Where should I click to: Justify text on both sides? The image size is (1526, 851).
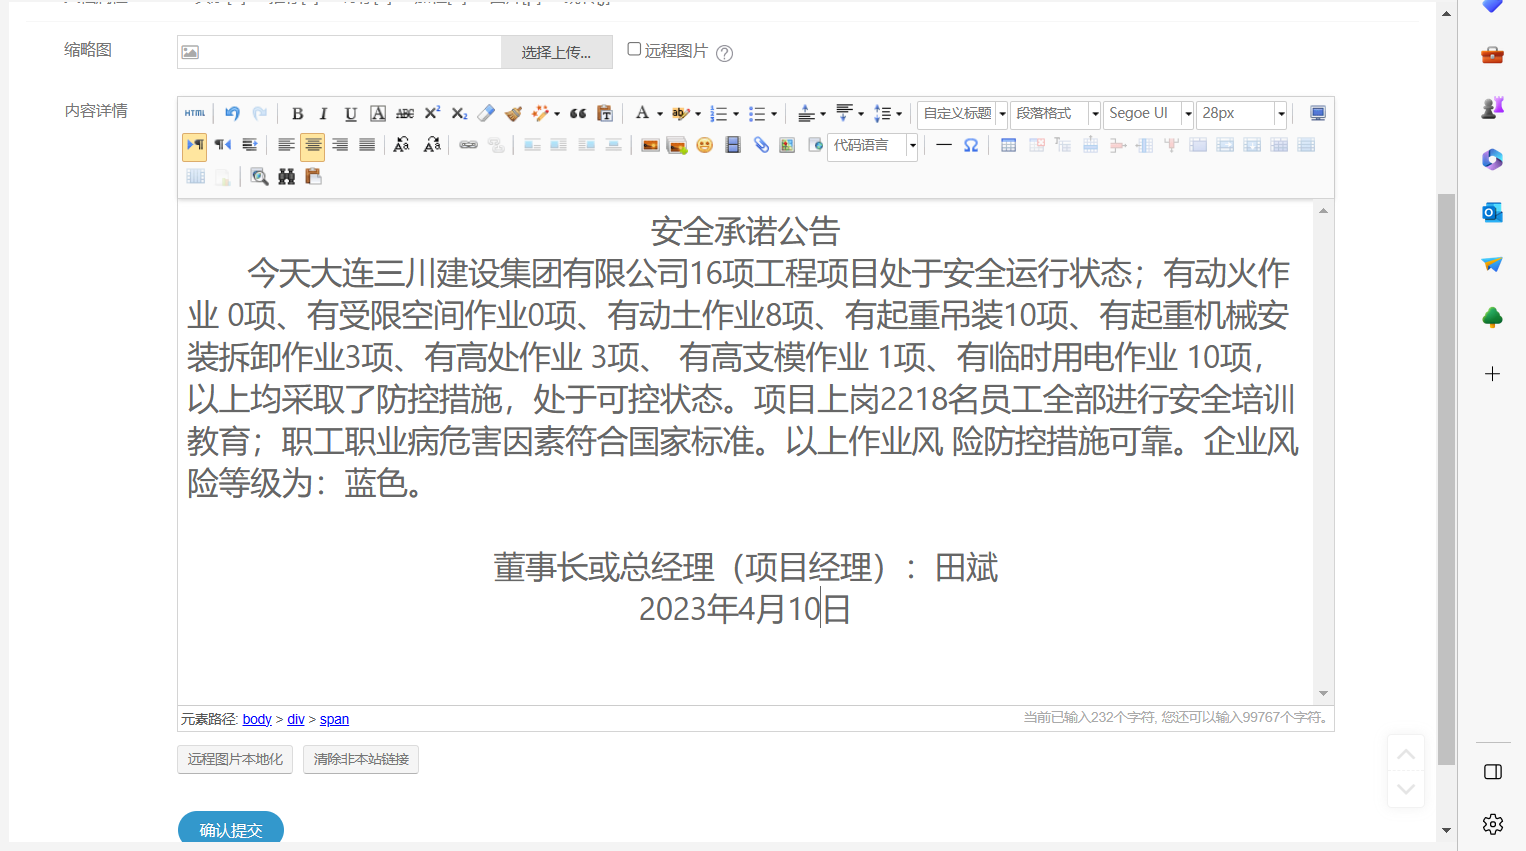point(367,145)
